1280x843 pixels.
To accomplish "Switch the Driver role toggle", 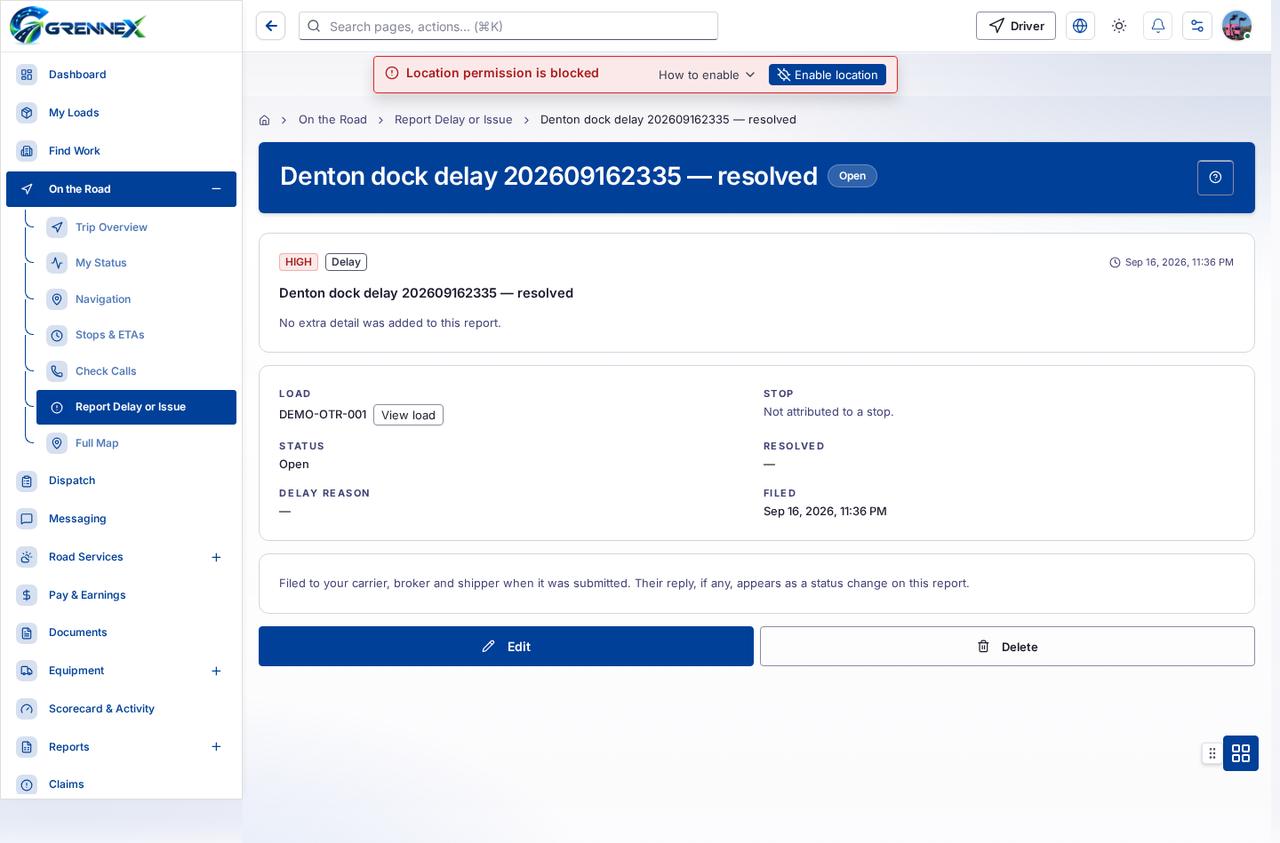I will click(x=1016, y=26).
